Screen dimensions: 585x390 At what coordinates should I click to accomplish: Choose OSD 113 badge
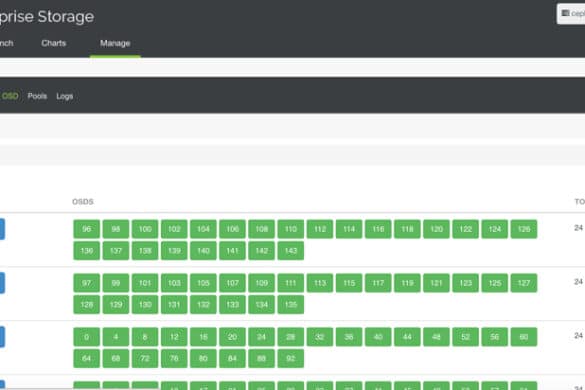click(320, 283)
